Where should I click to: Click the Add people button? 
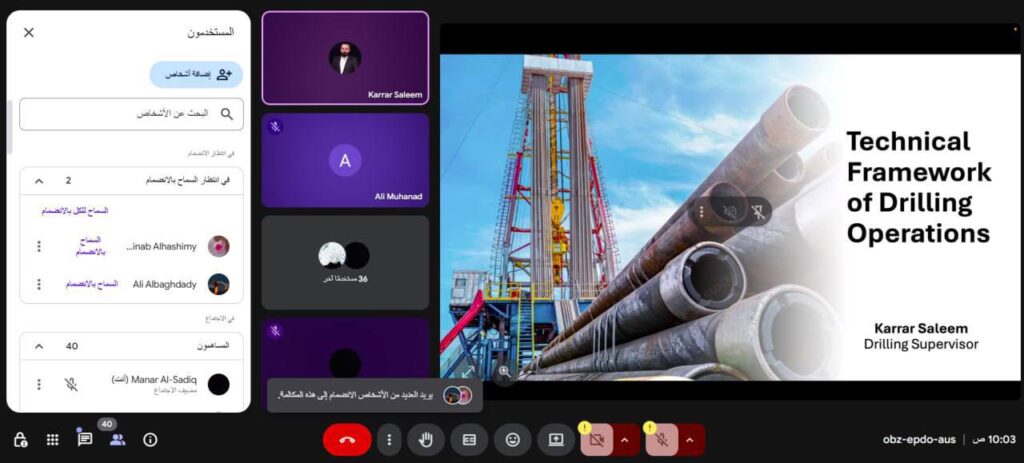196,74
